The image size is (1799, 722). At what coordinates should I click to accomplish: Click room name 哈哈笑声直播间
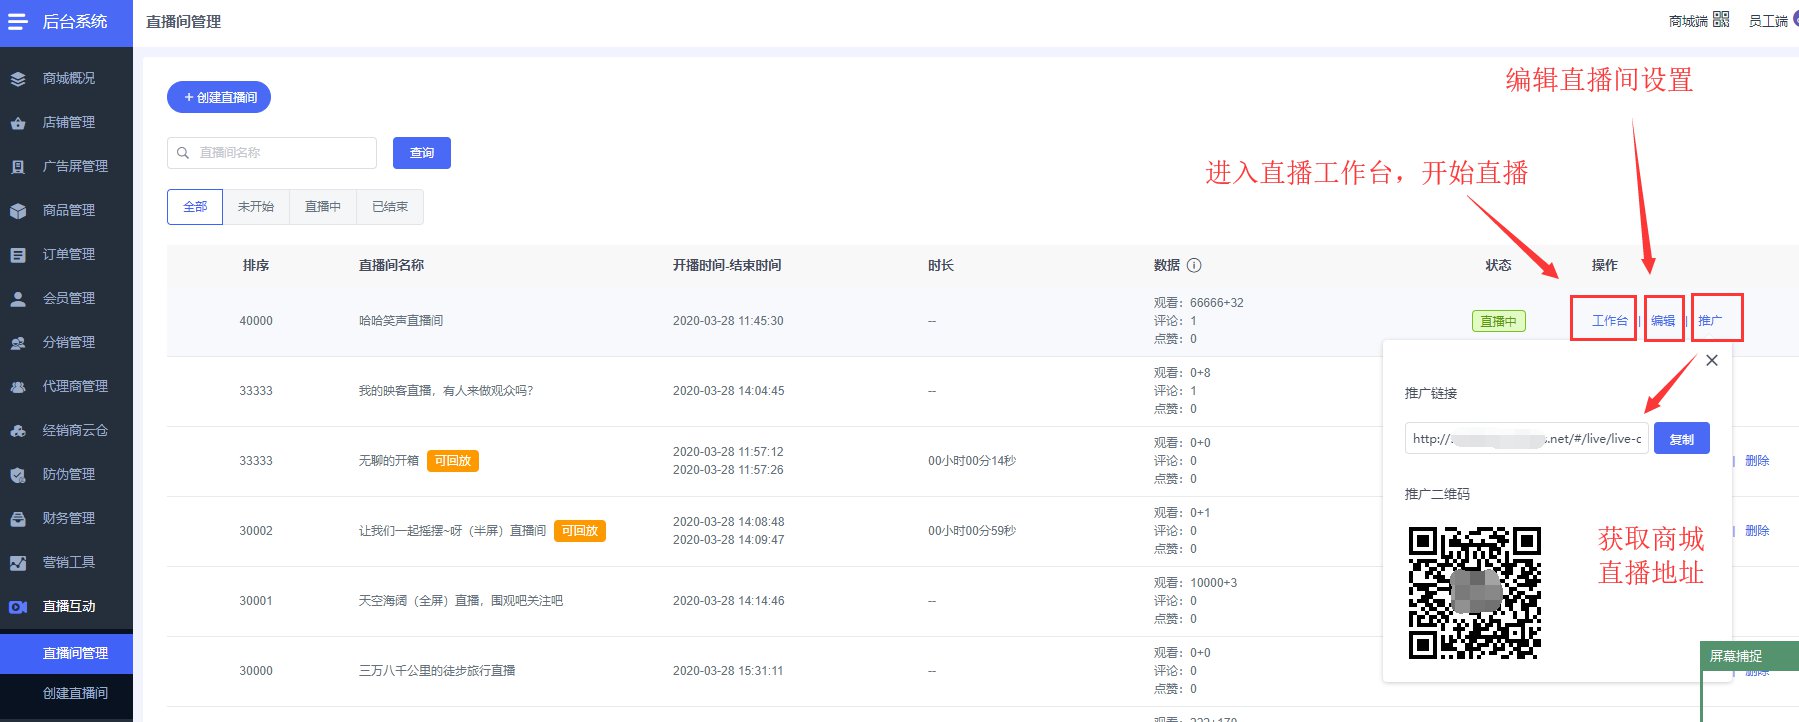pos(401,321)
